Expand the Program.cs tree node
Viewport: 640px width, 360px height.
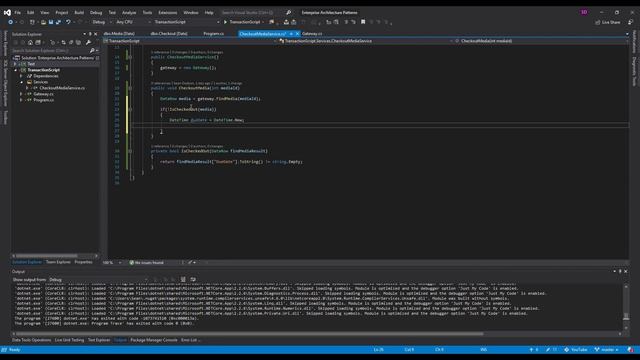[x=22, y=100]
